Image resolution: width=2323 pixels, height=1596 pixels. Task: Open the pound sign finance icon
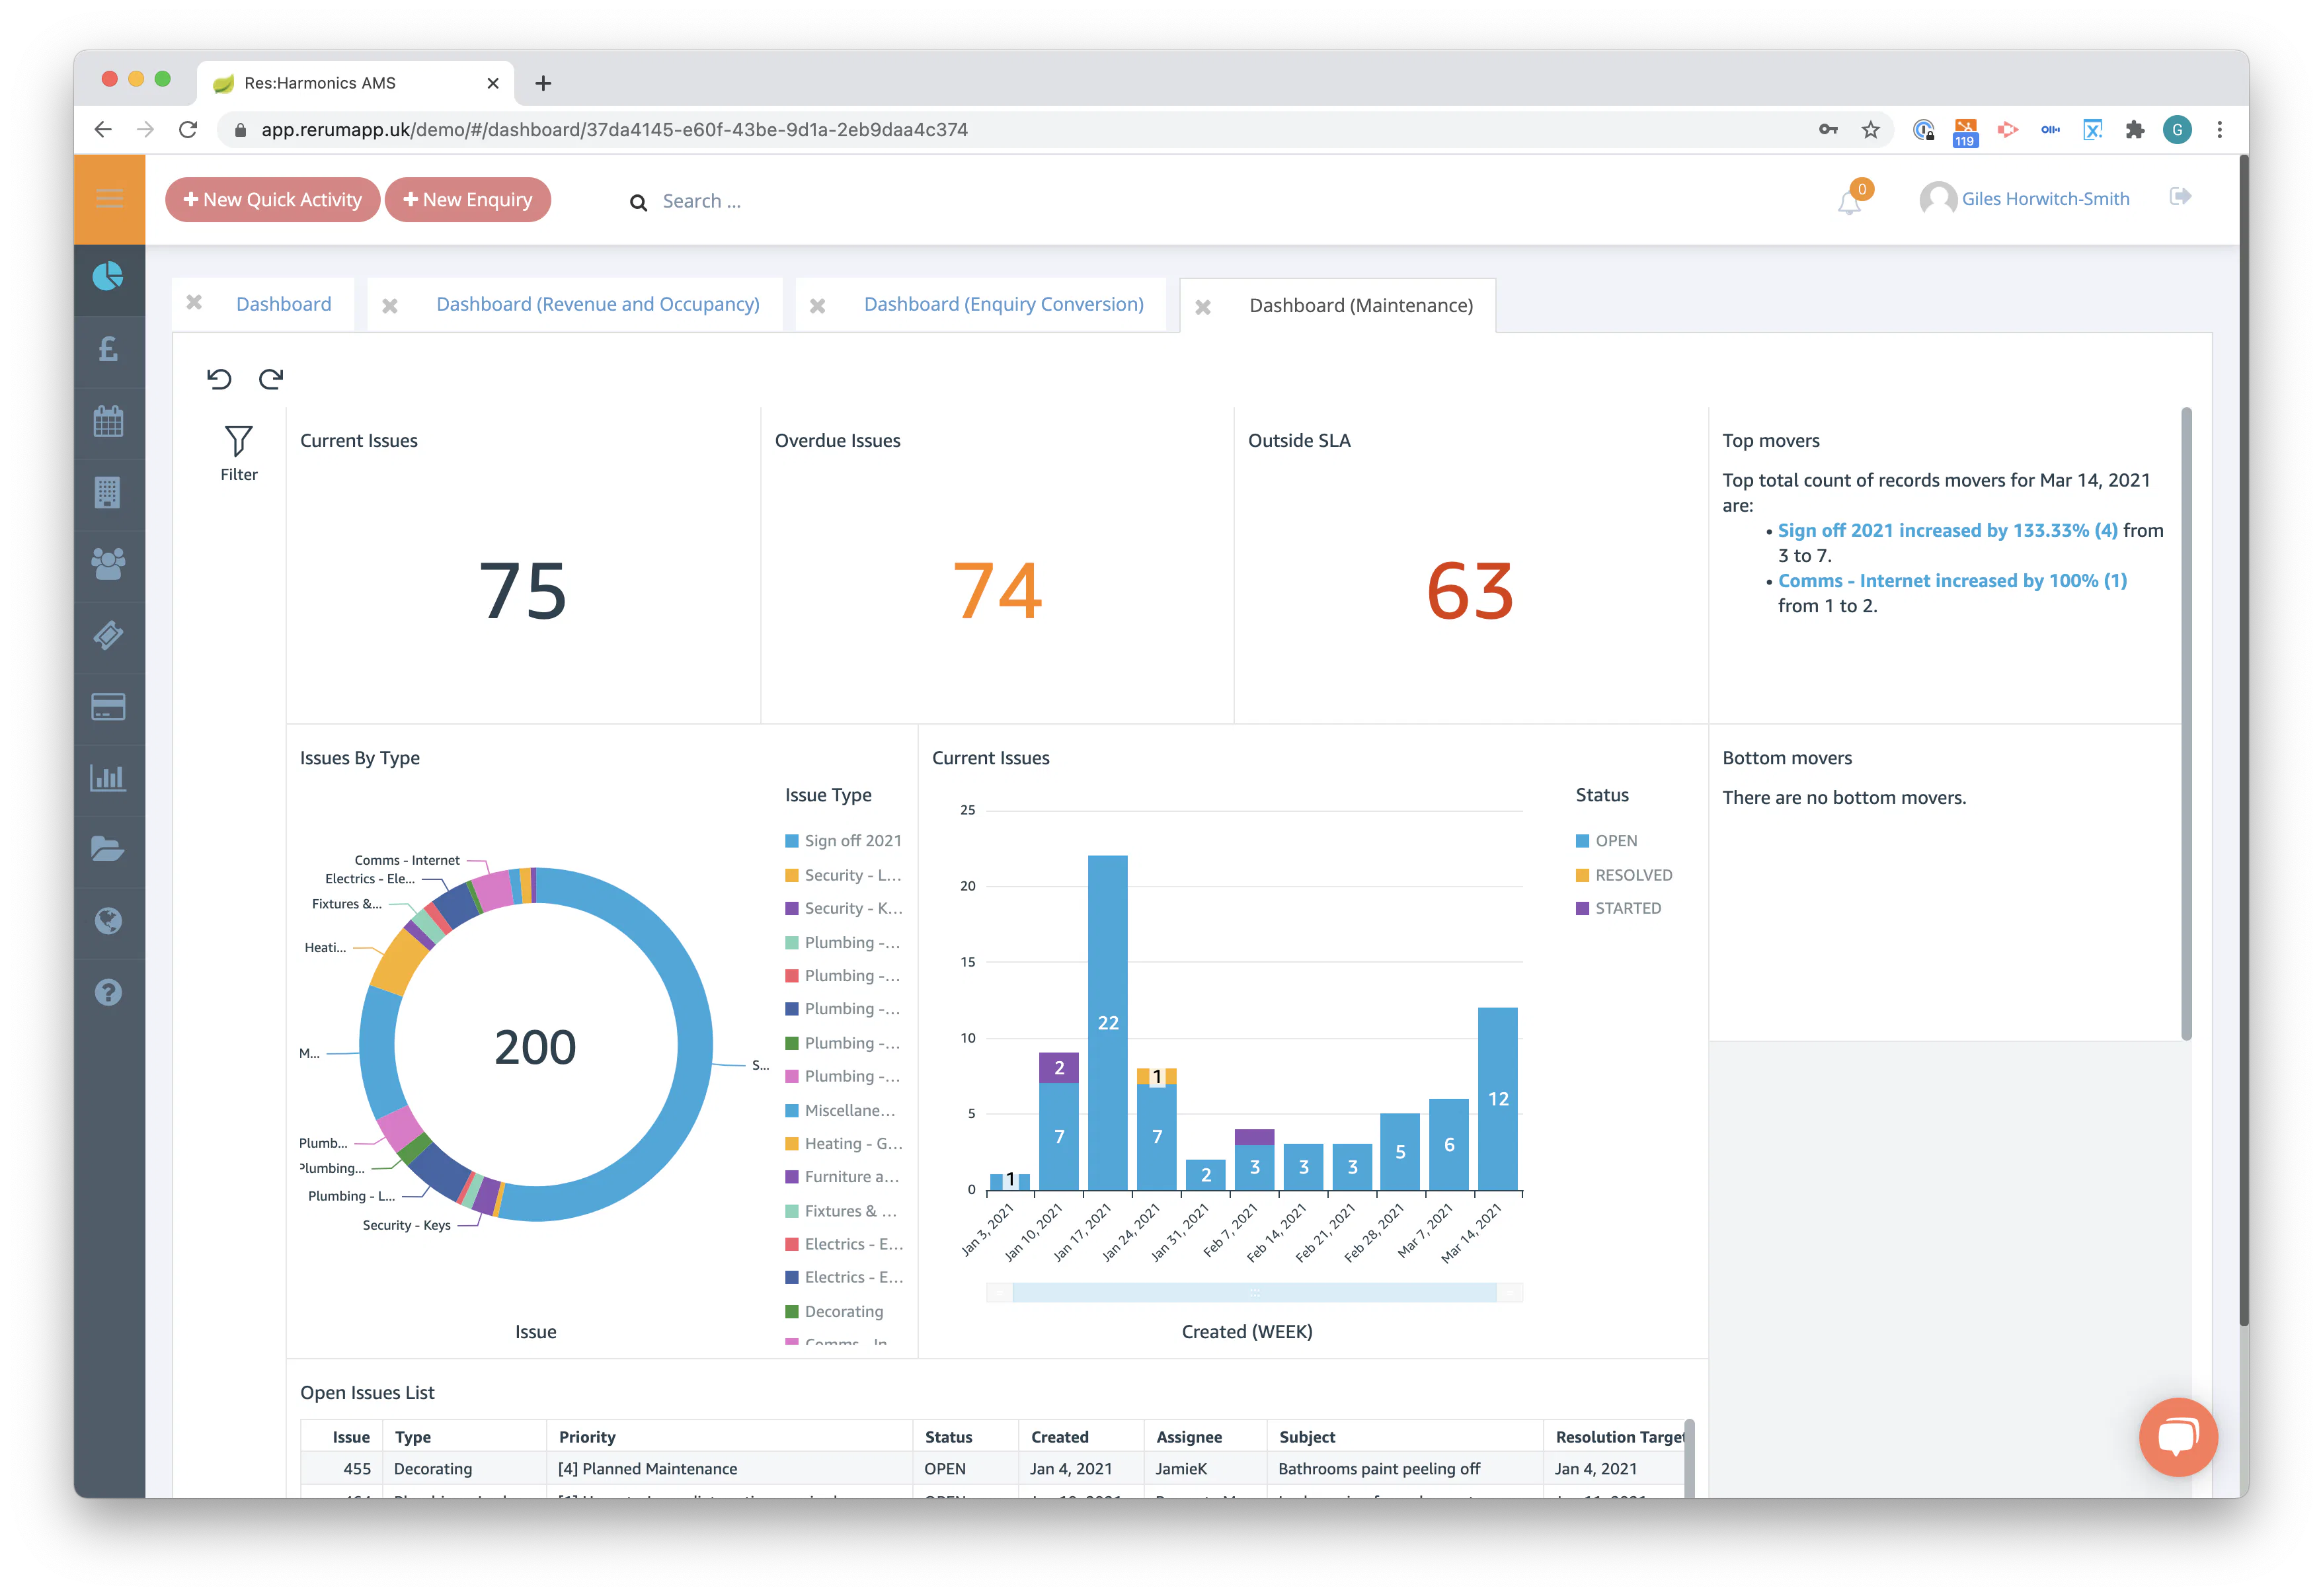point(108,348)
